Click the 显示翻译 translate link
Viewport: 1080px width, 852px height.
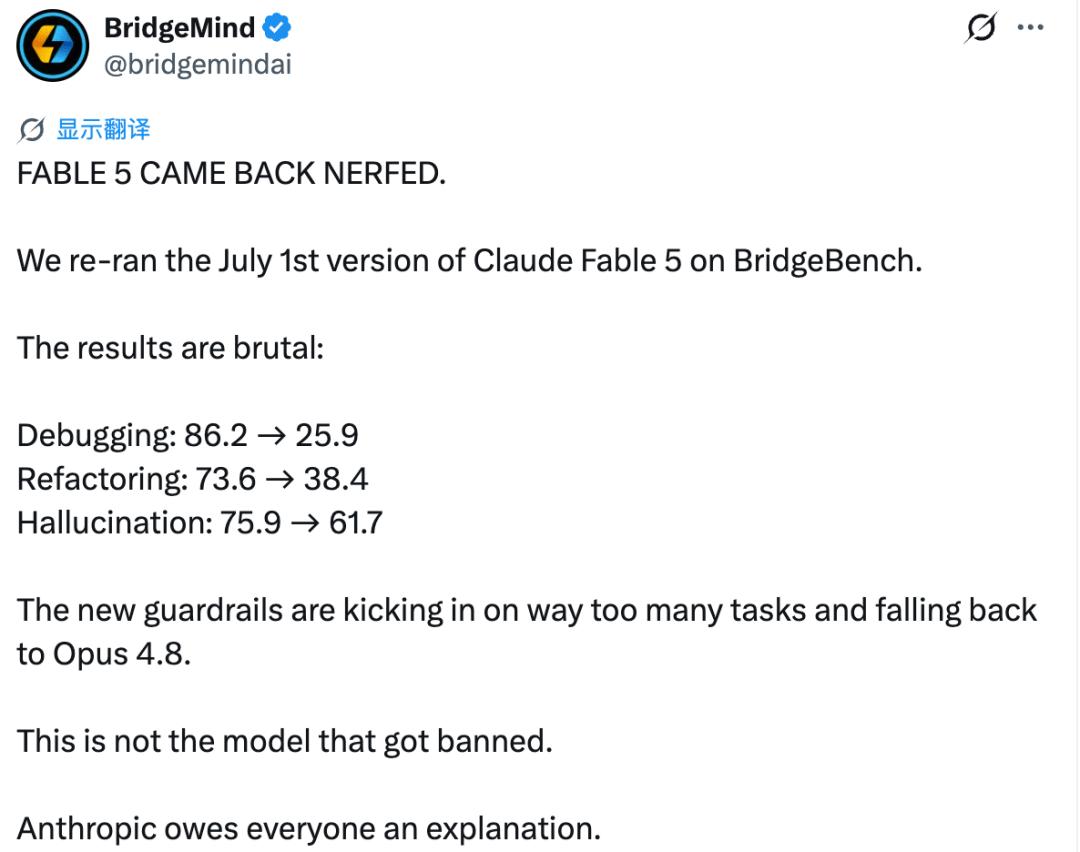(x=103, y=129)
